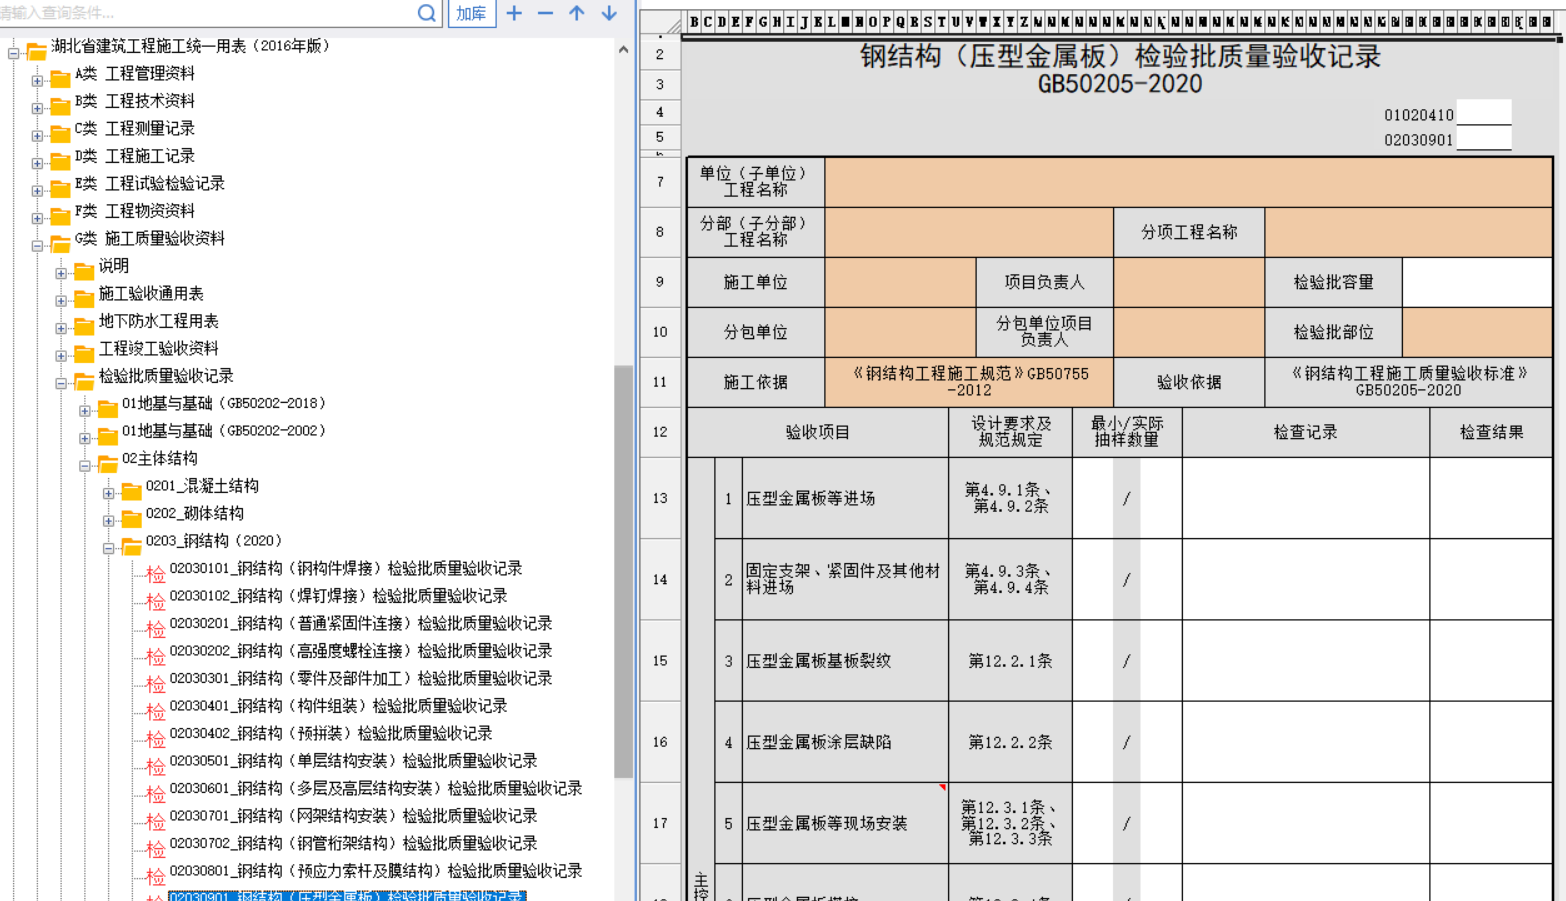Open the 钢构件焊接 inspection record item
The width and height of the screenshot is (1566, 901).
(x=345, y=569)
